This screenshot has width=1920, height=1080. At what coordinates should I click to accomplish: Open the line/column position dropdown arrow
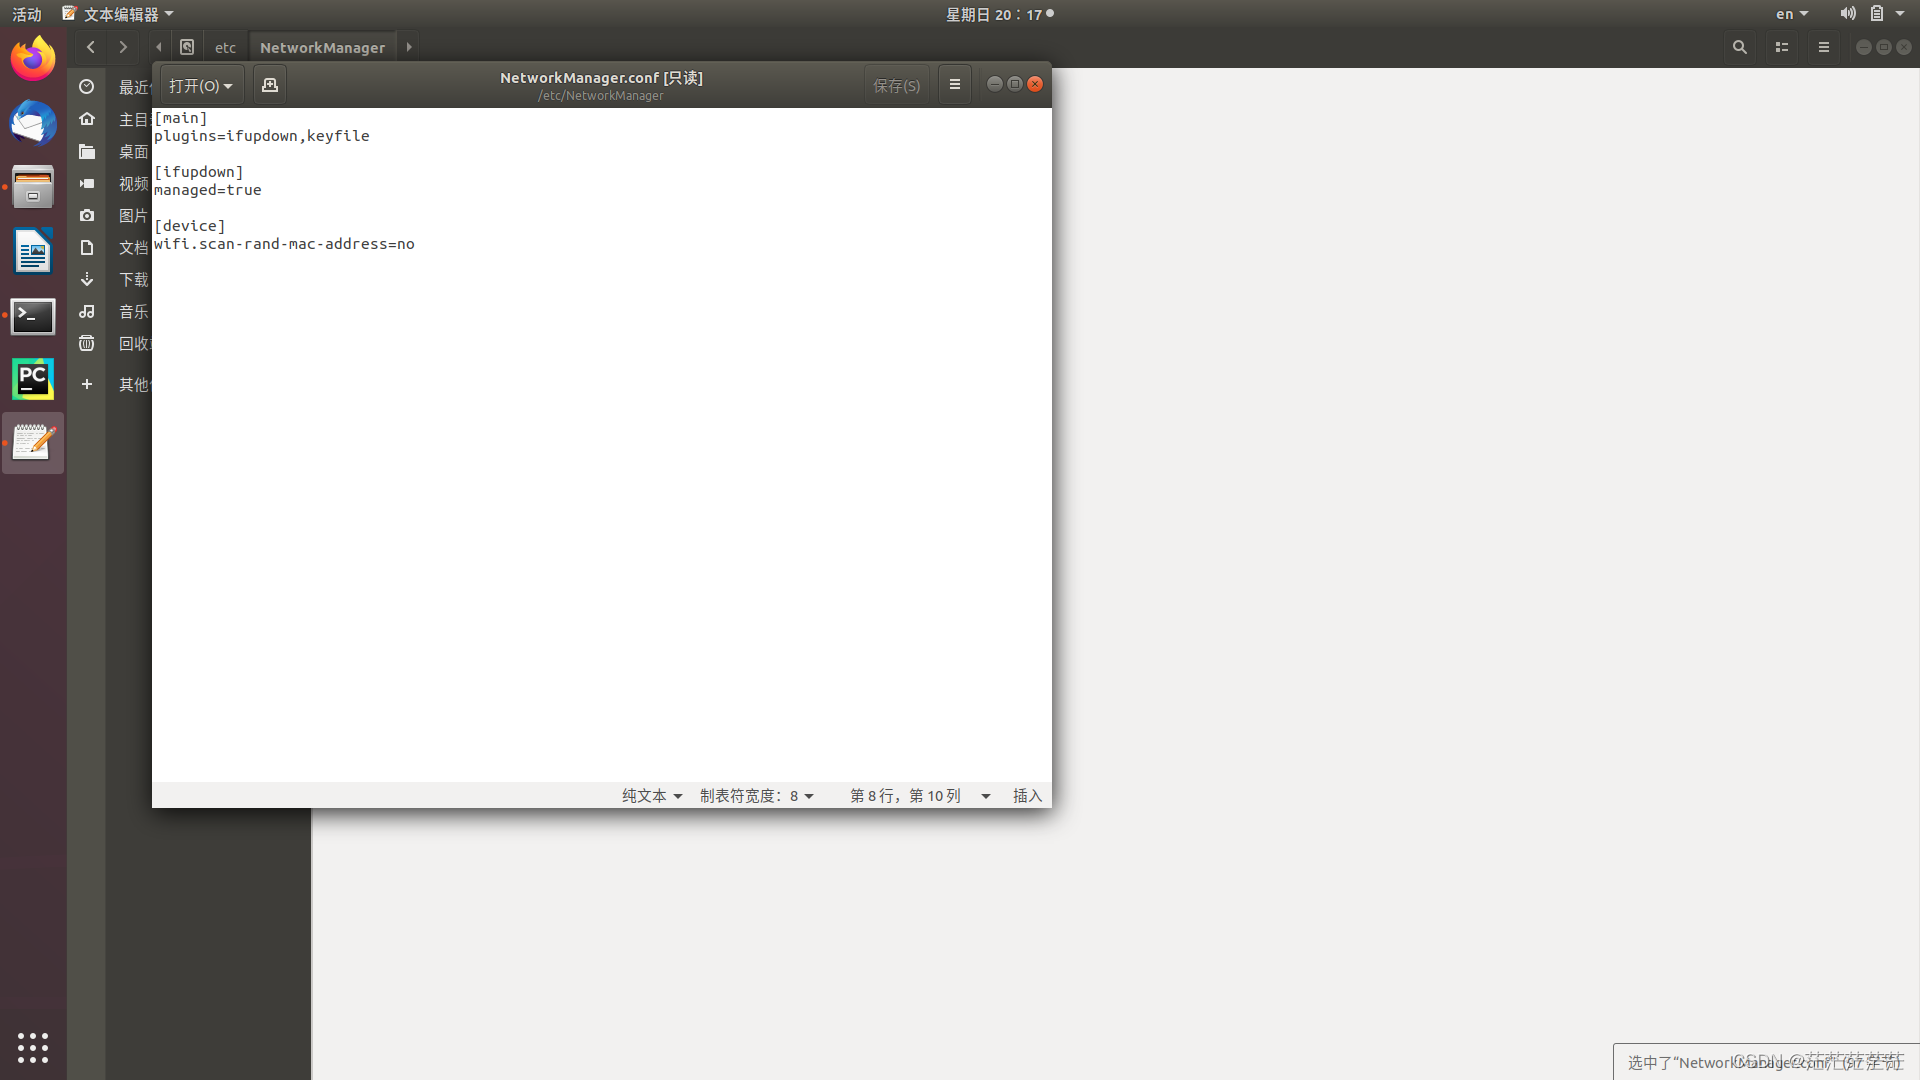[x=986, y=796]
